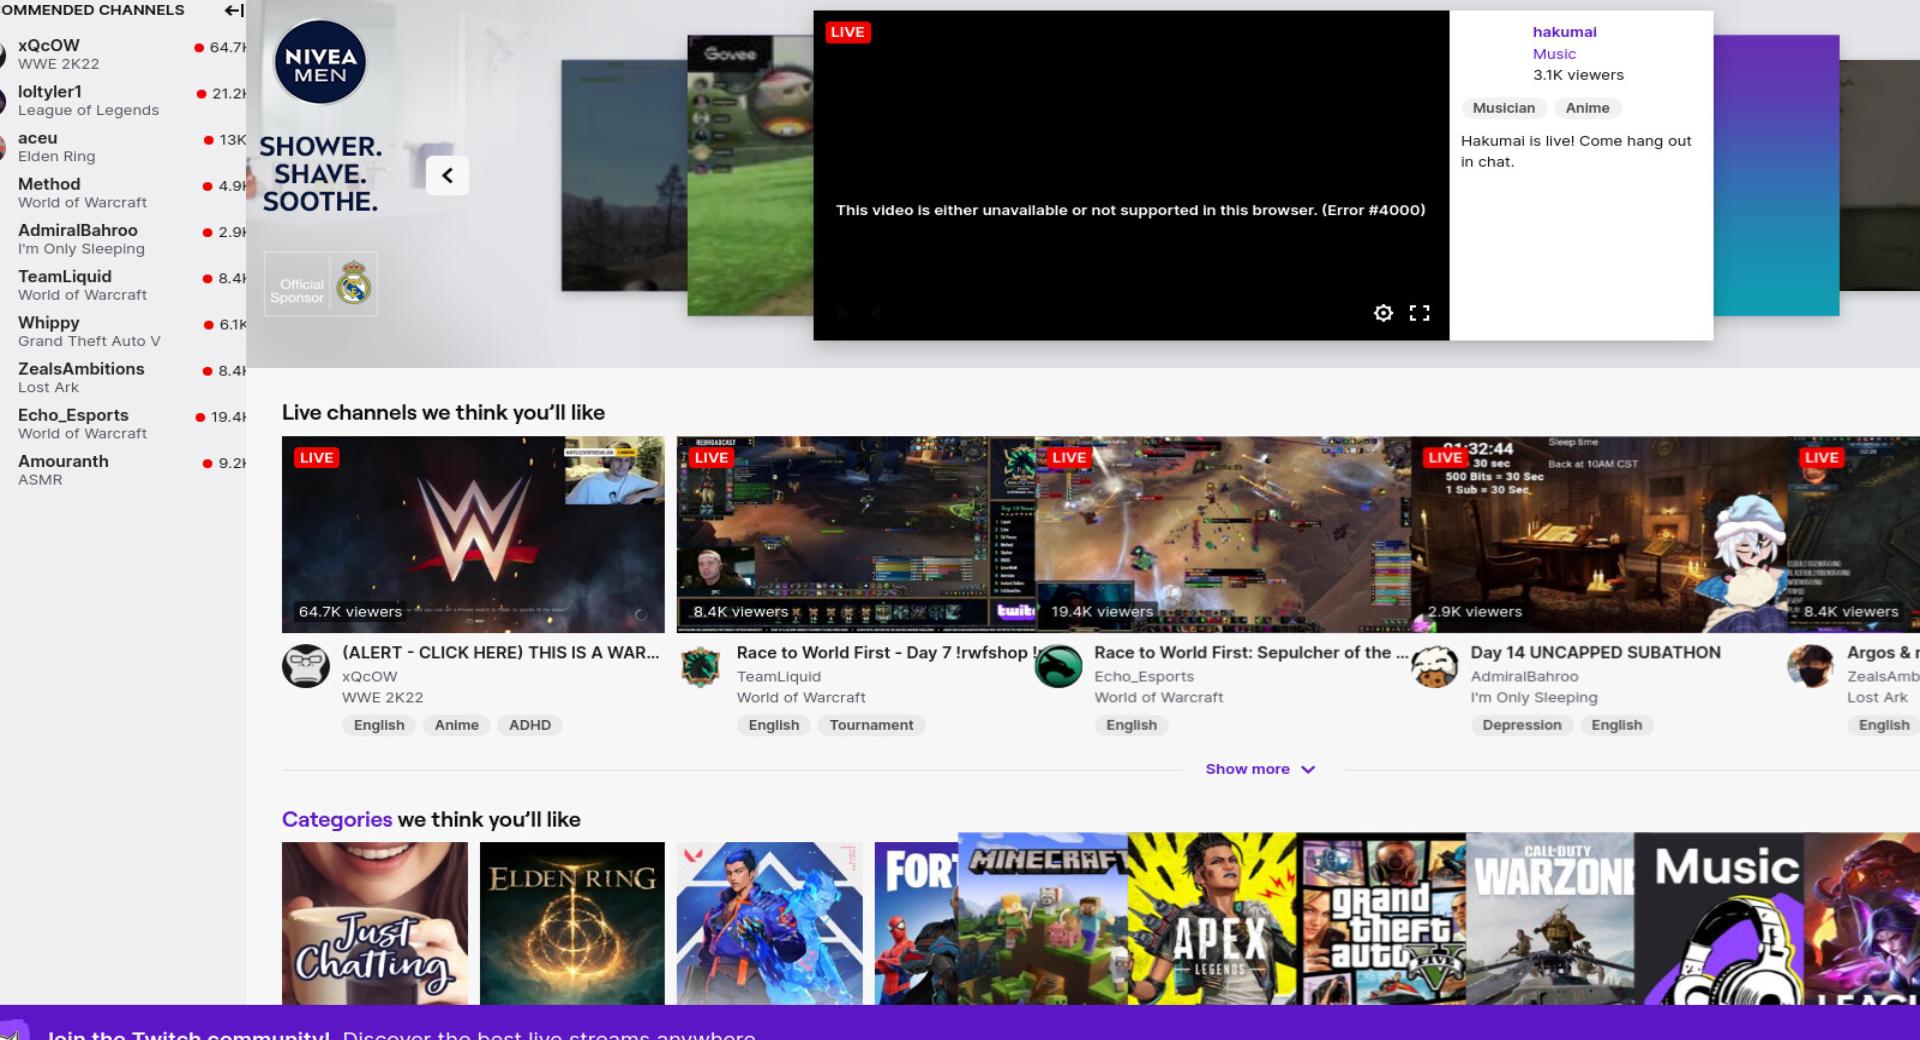Open the ALERT - CLICK HERE stream title
The width and height of the screenshot is (1920, 1040).
(500, 652)
